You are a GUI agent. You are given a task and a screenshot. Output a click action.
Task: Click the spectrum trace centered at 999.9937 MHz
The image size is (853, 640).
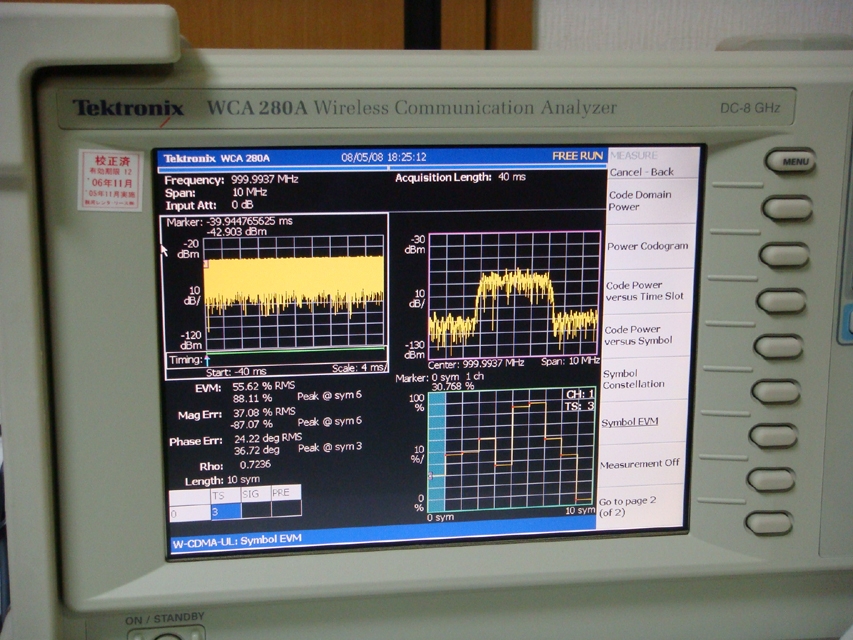tap(514, 307)
